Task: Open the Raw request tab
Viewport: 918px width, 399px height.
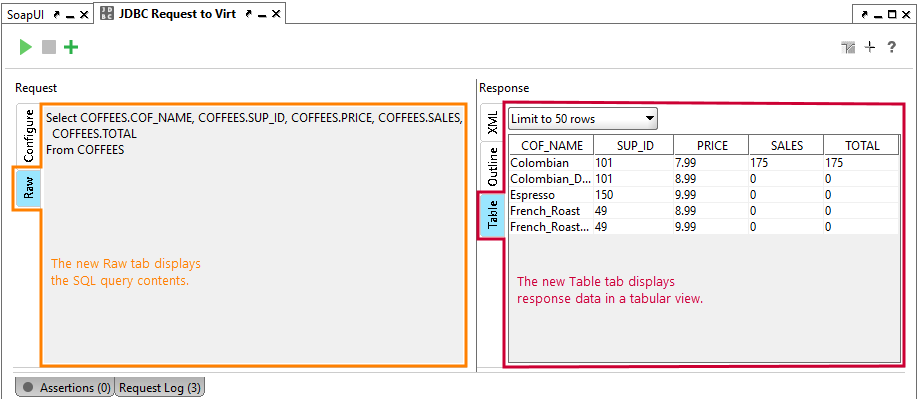Action: pyautogui.click(x=28, y=188)
